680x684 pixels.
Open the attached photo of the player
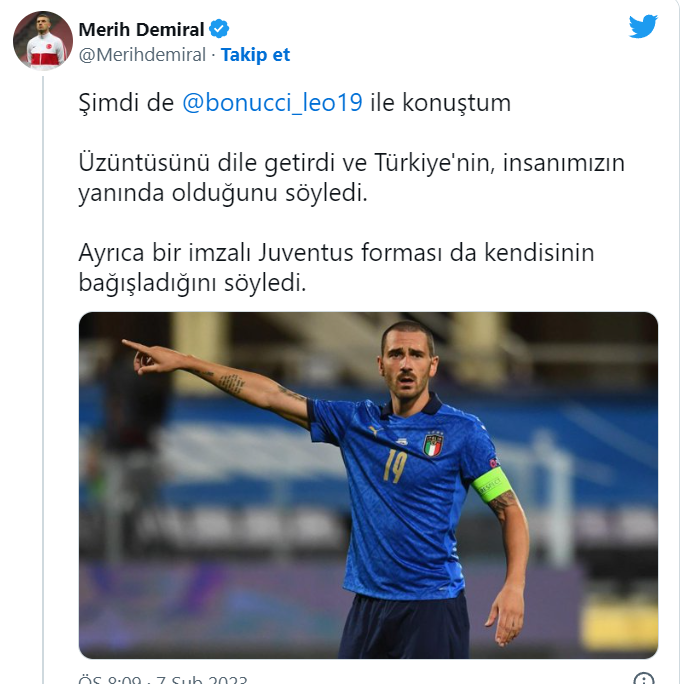[x=368, y=485]
